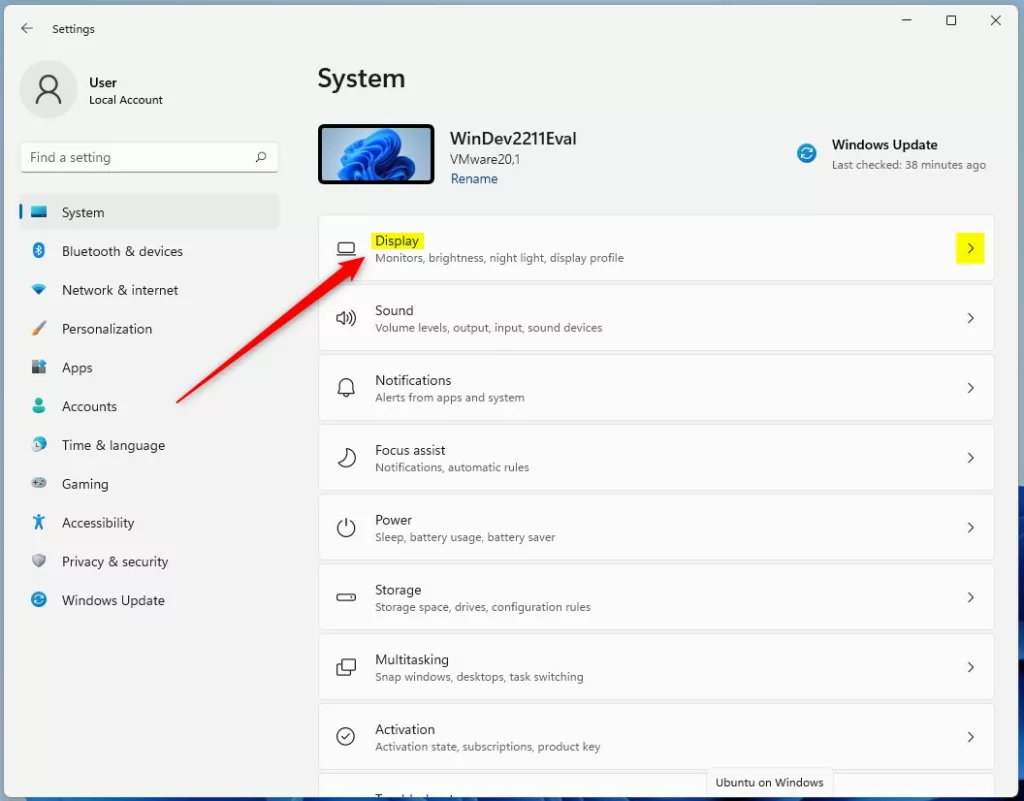Click the Sound speaker icon
1024x801 pixels.
(x=346, y=318)
